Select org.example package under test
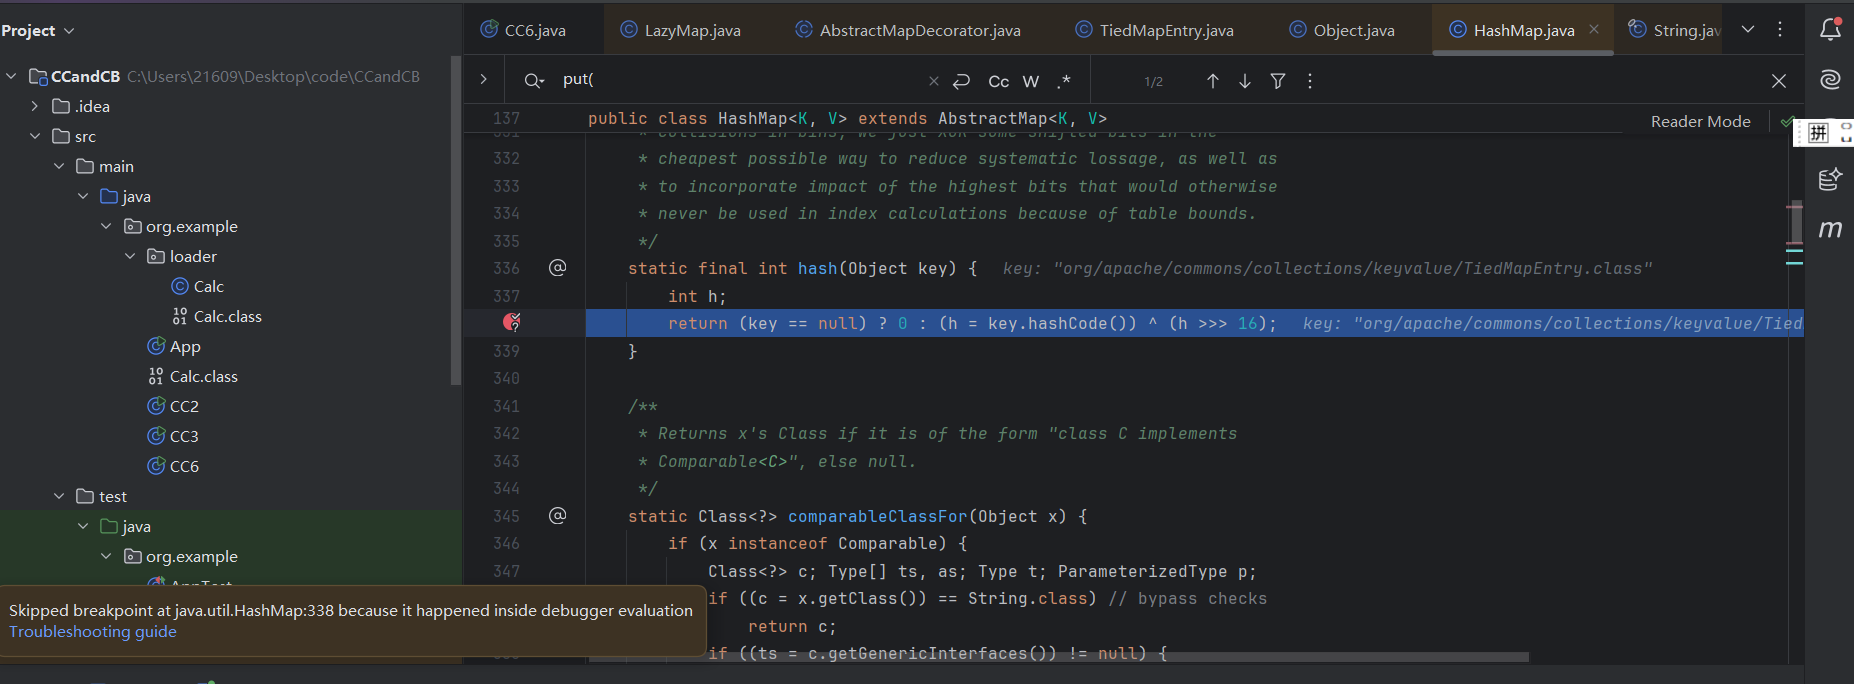The width and height of the screenshot is (1854, 684). pyautogui.click(x=180, y=556)
